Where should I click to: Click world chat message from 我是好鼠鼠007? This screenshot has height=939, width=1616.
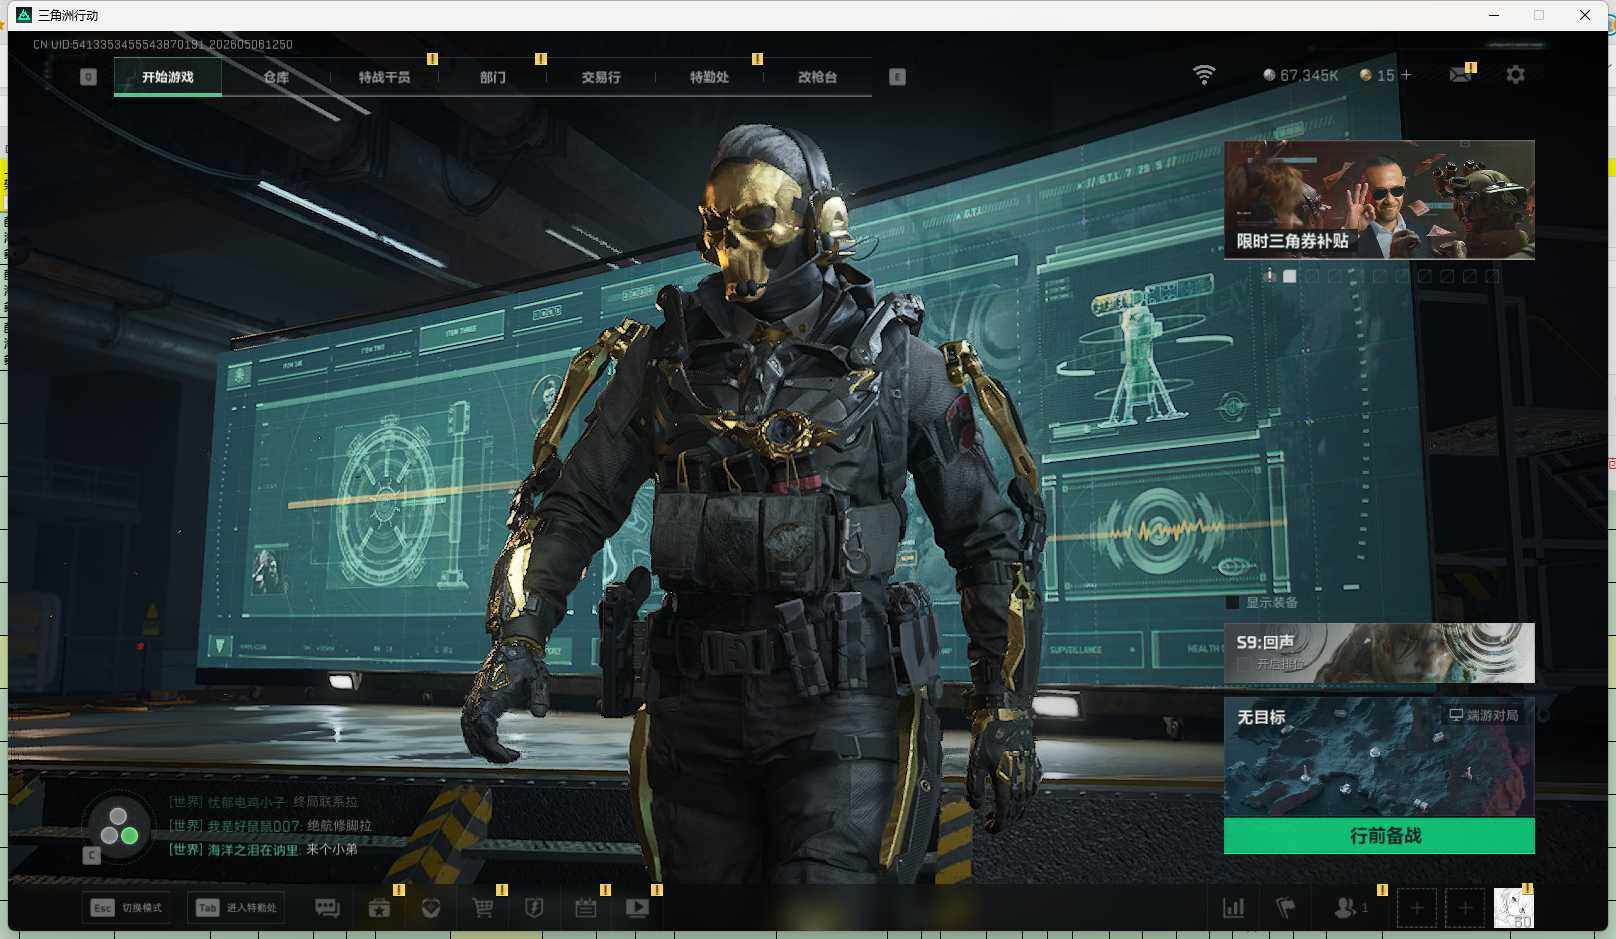click(270, 826)
